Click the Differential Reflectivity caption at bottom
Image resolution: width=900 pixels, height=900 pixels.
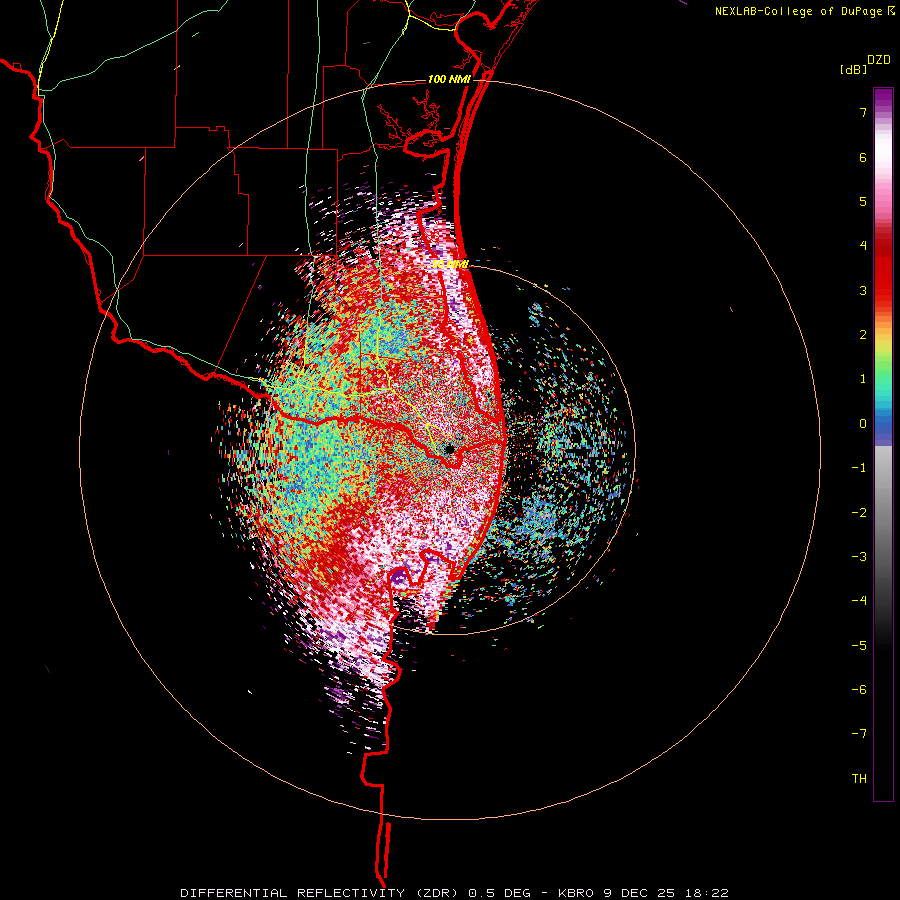tap(454, 893)
